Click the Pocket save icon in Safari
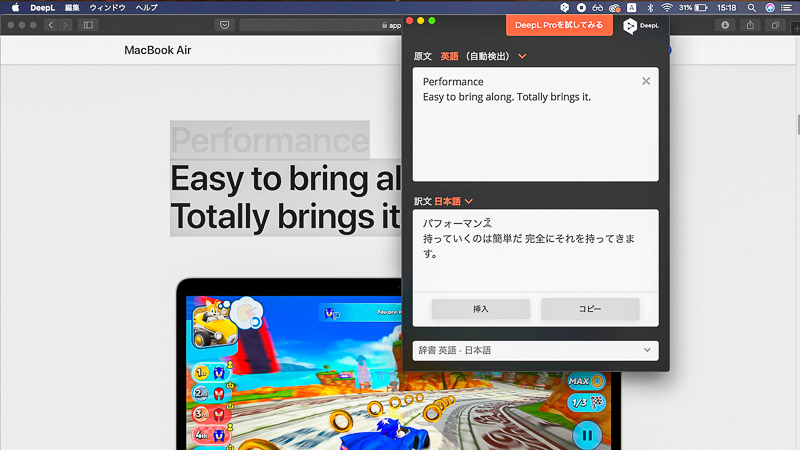The width and height of the screenshot is (800, 450). pyautogui.click(x=224, y=25)
